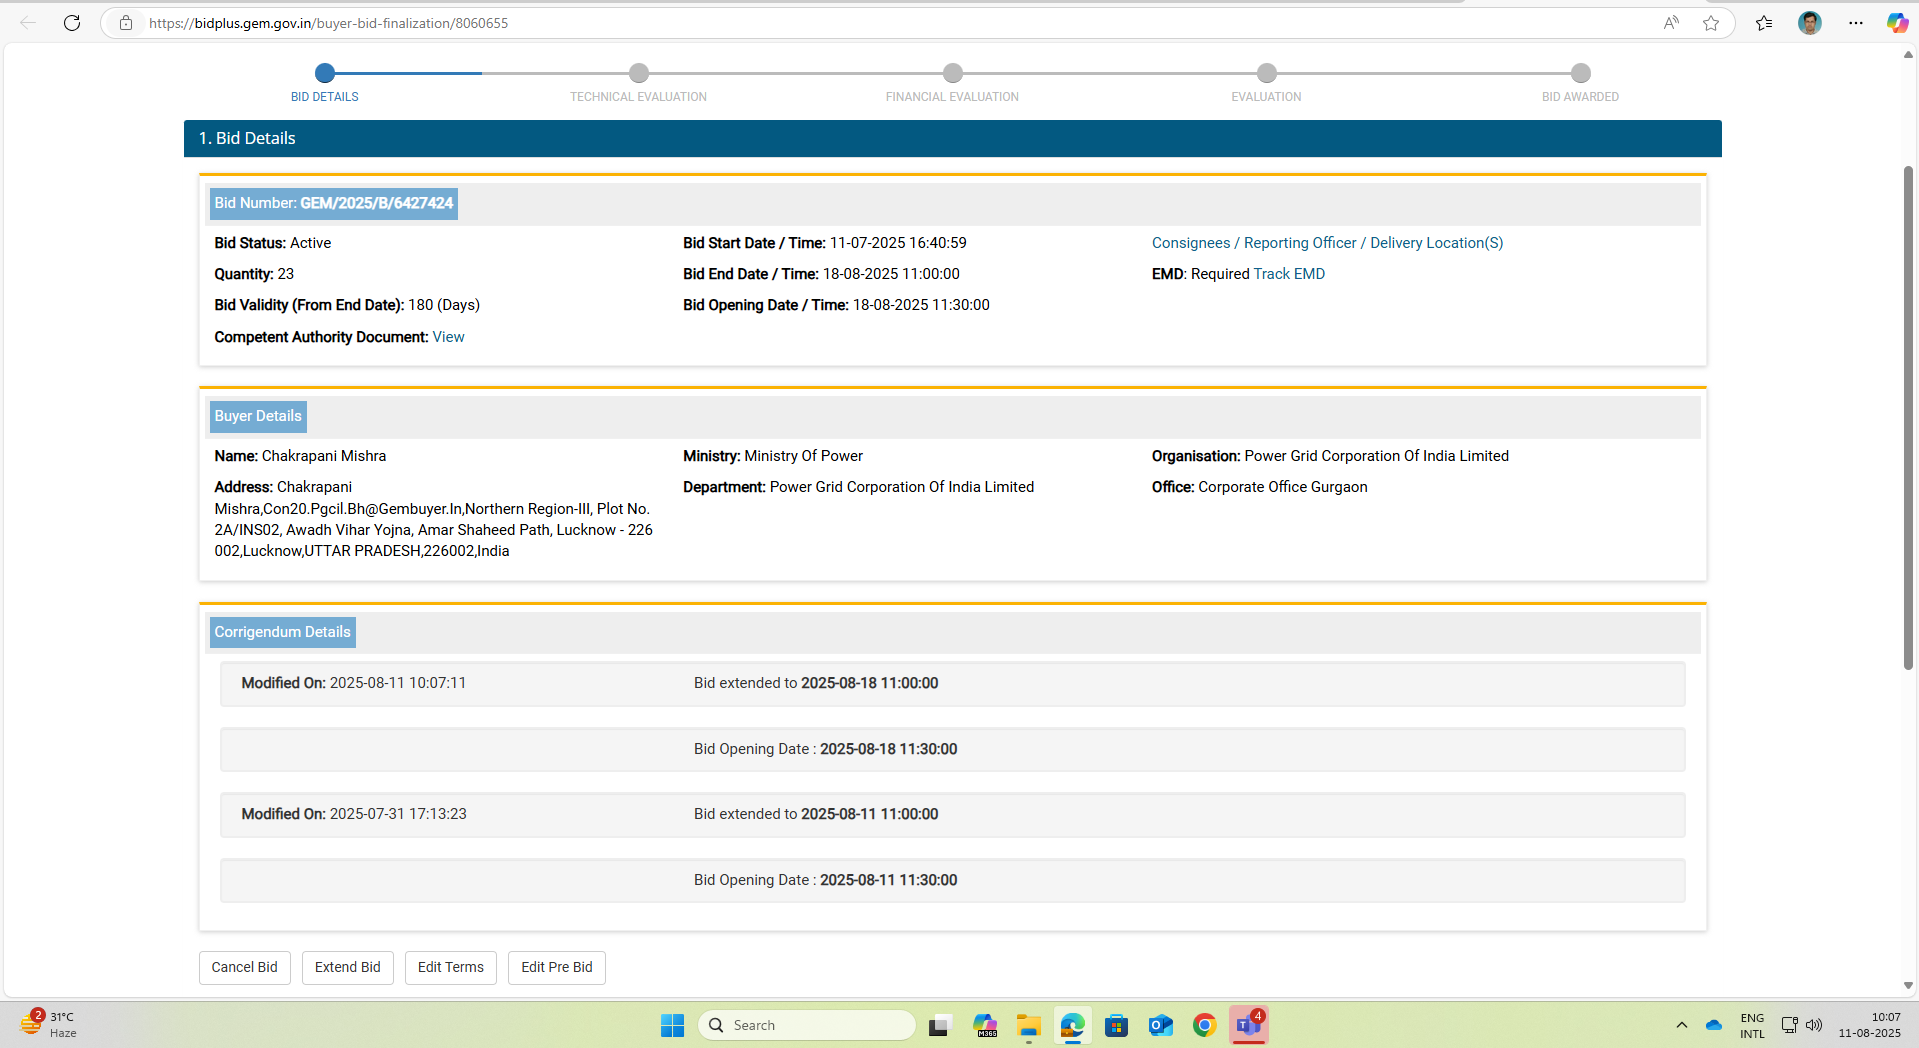
Task: Open browser profile avatar
Action: 1809,23
